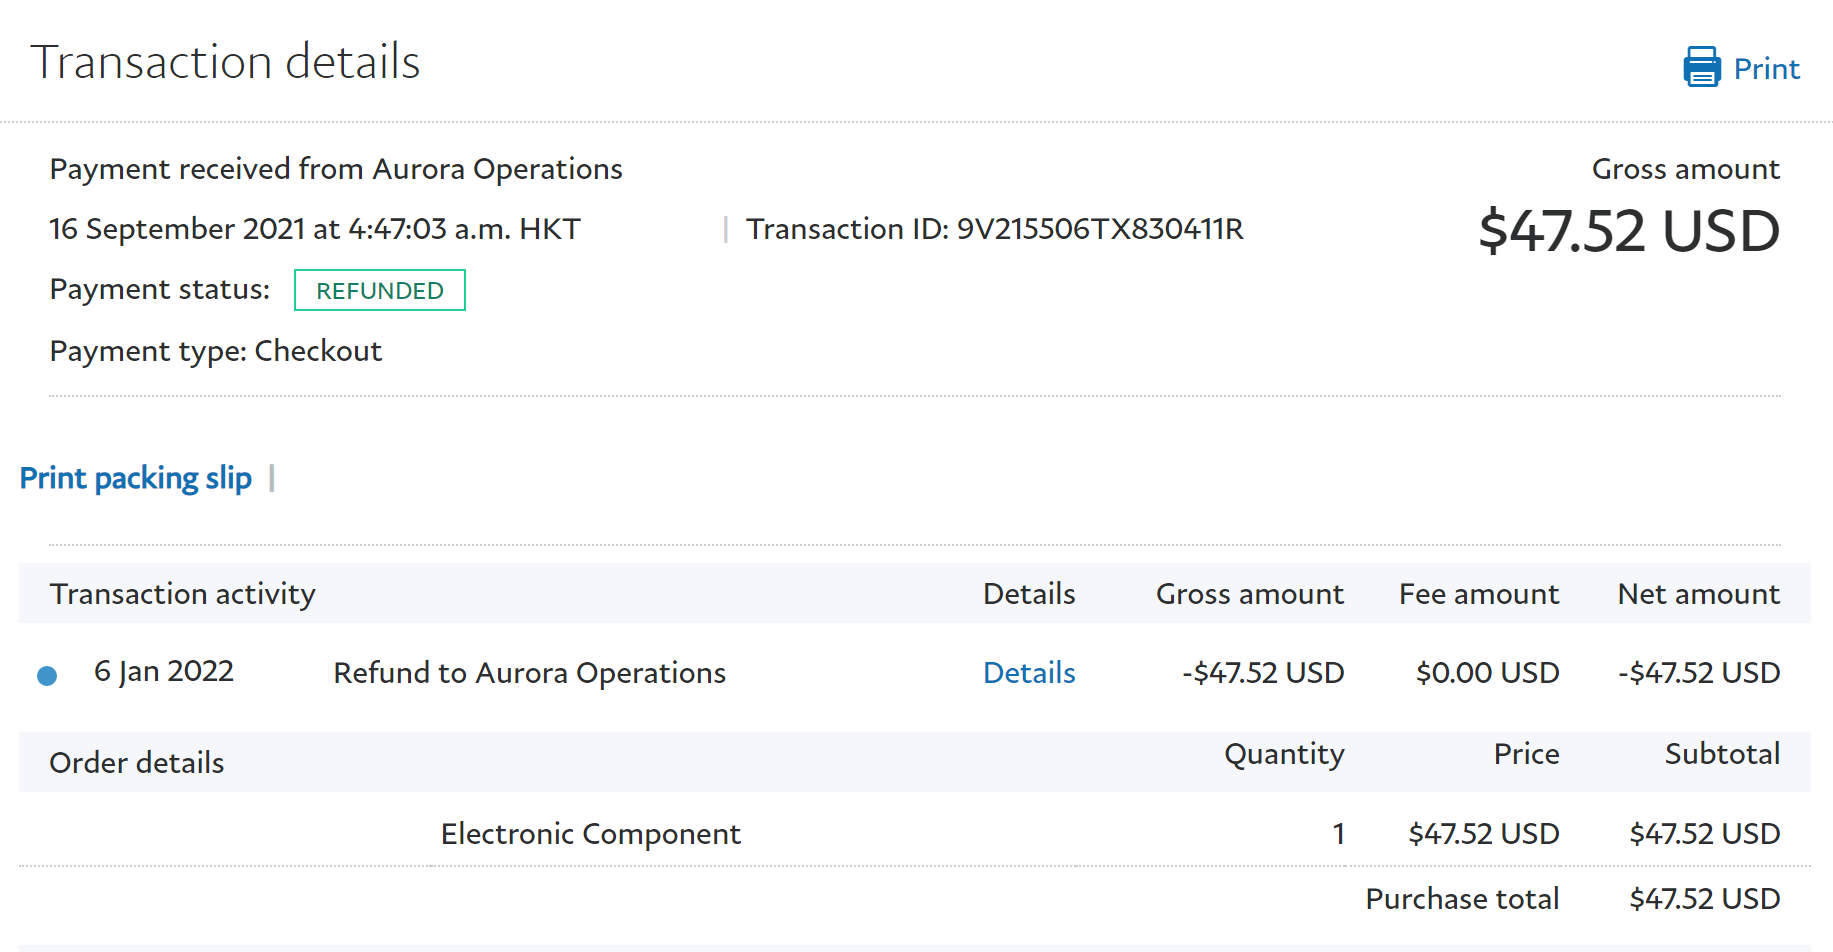Click the 16 September 2021 timestamp
Screen dimensions: 1833x952
point(314,229)
